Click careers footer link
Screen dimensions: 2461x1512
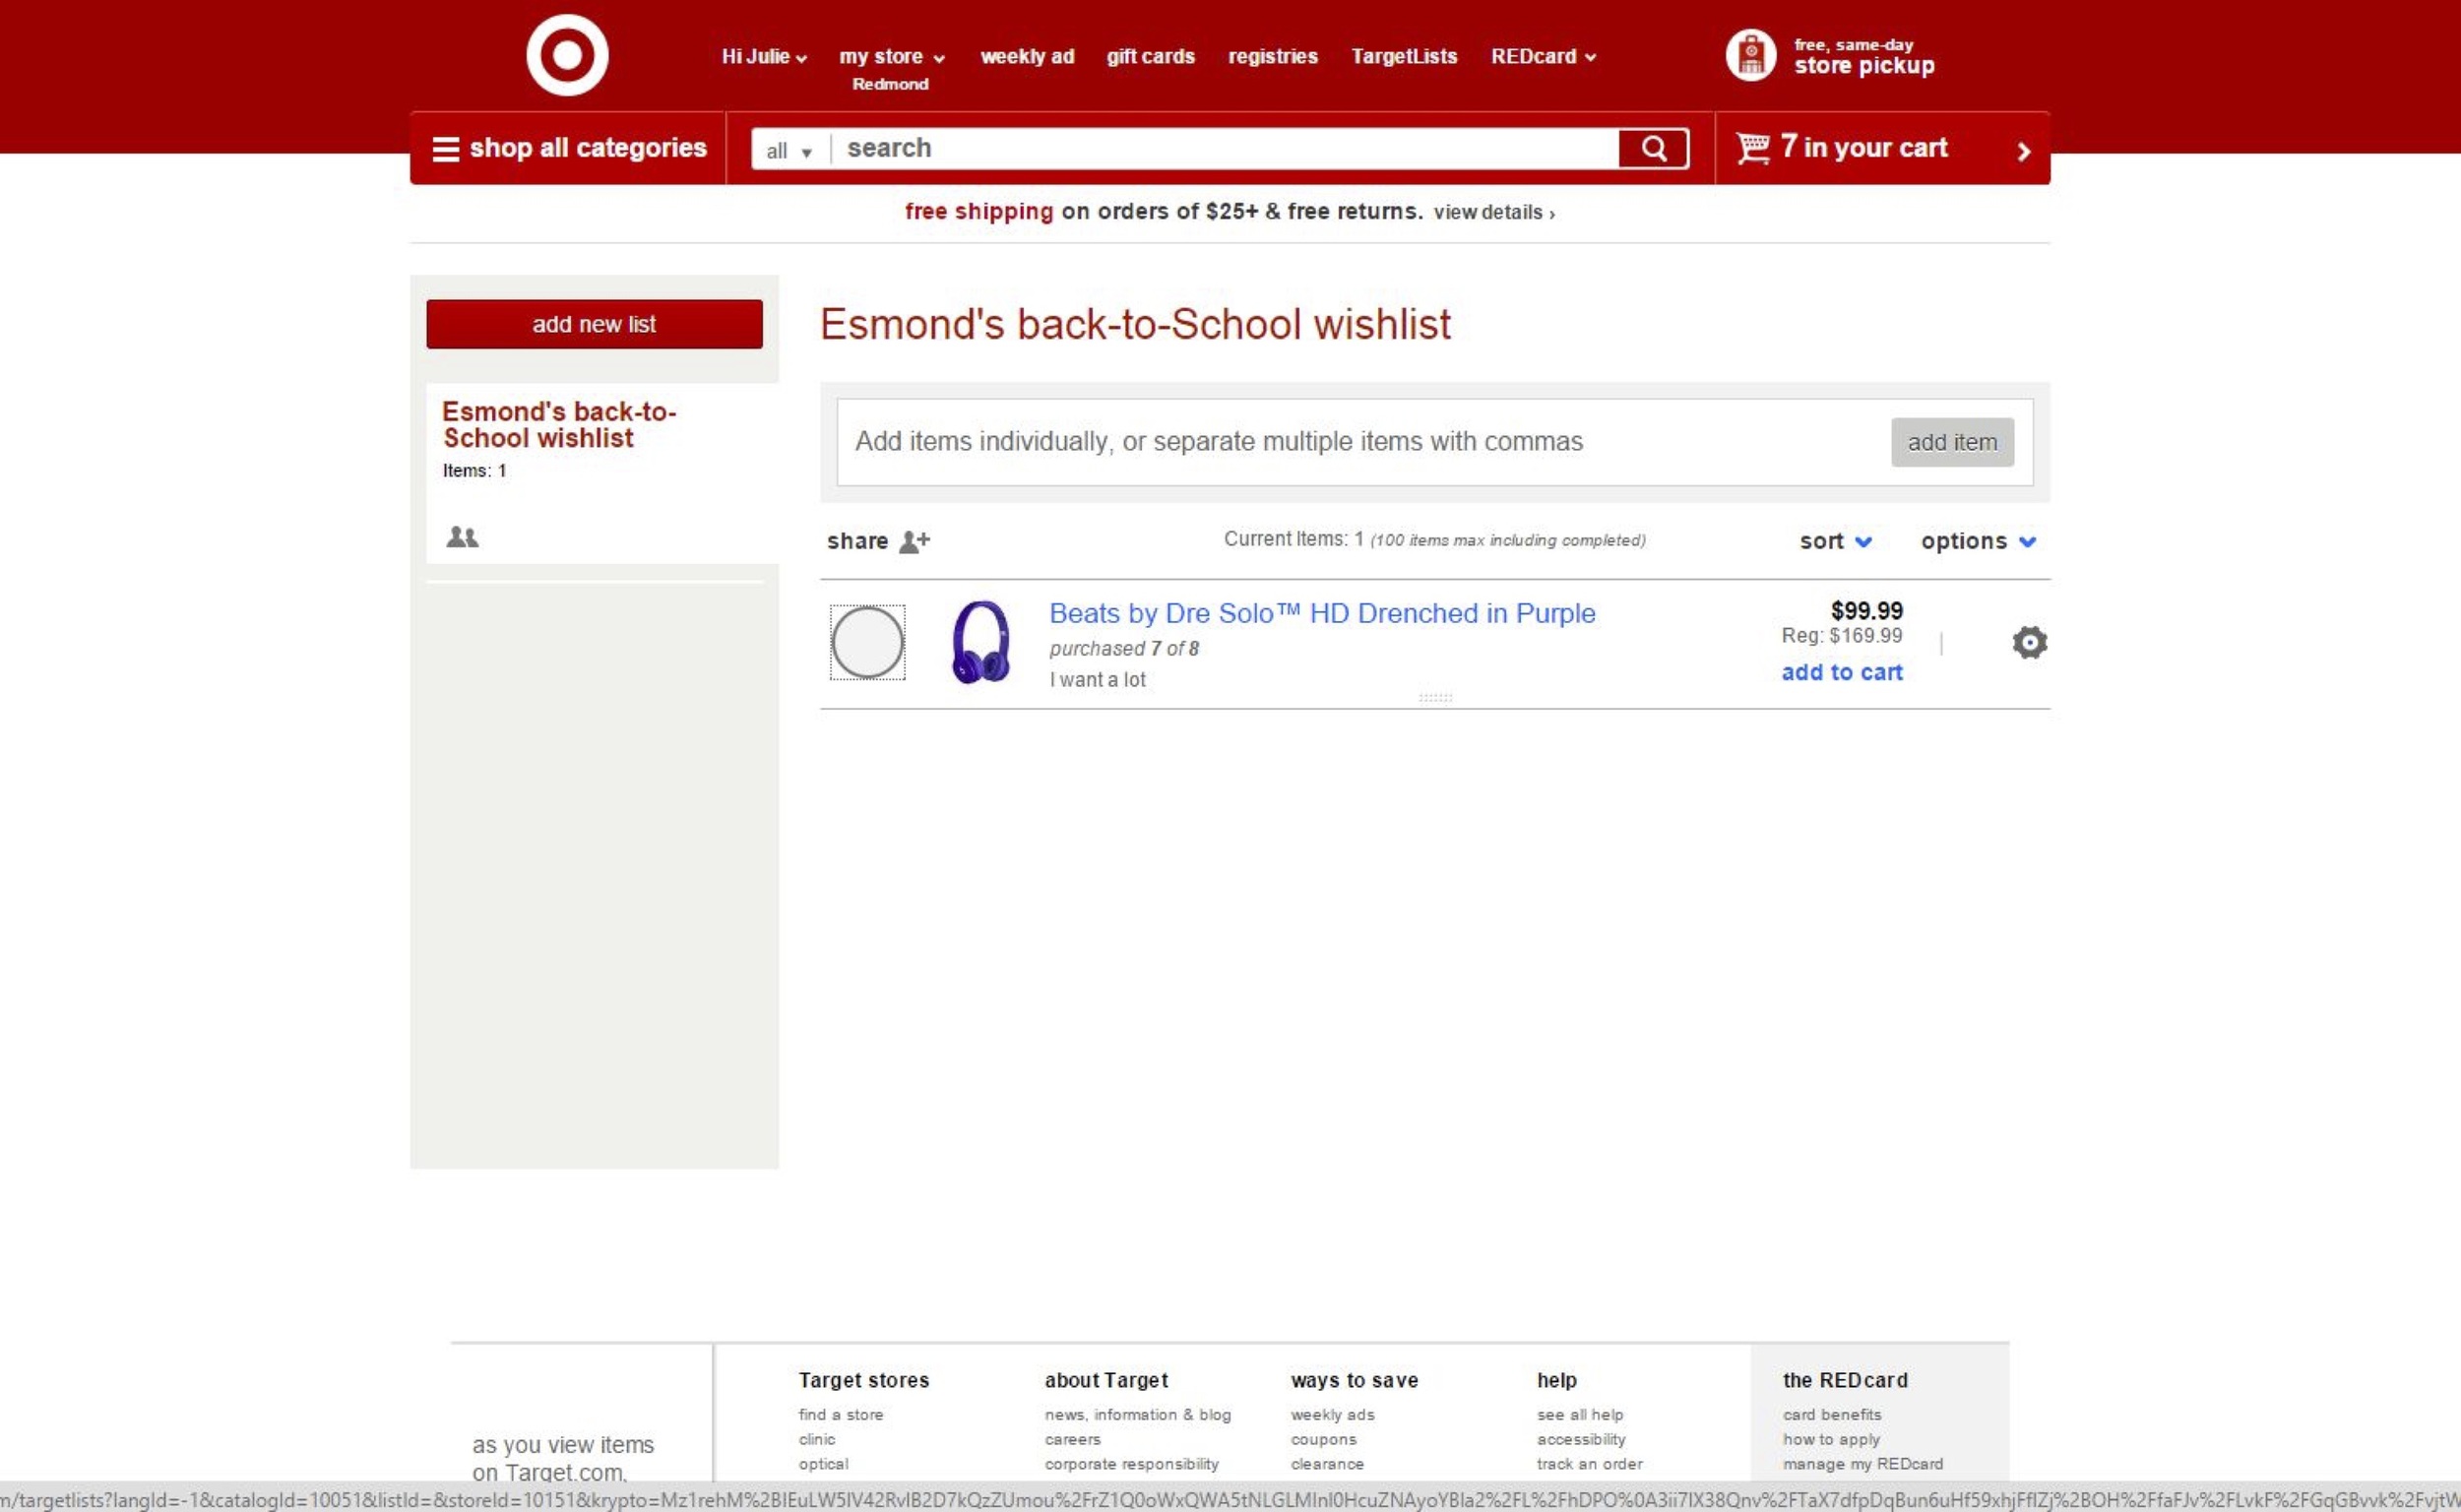1072,1439
